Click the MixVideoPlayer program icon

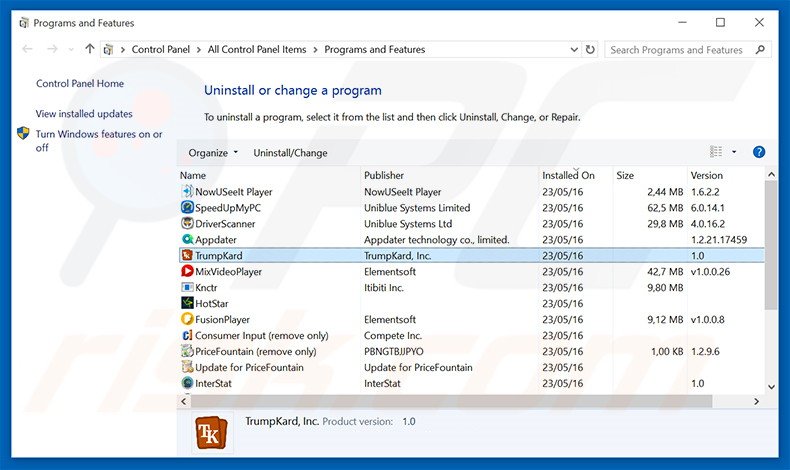coord(187,272)
